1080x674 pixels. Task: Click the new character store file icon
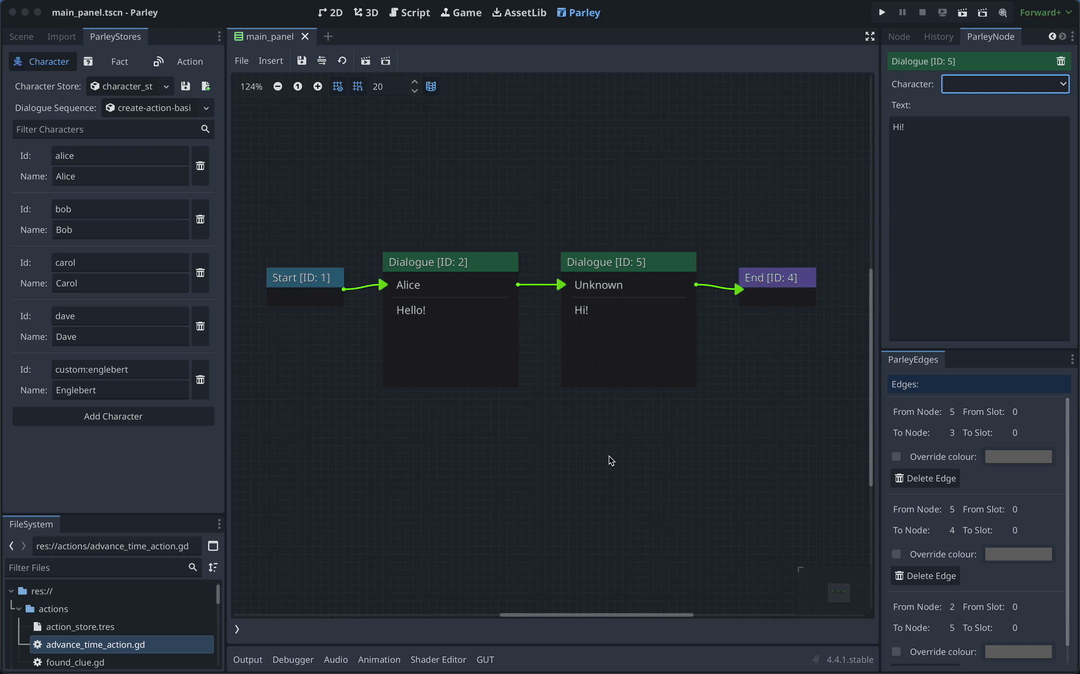tap(206, 87)
